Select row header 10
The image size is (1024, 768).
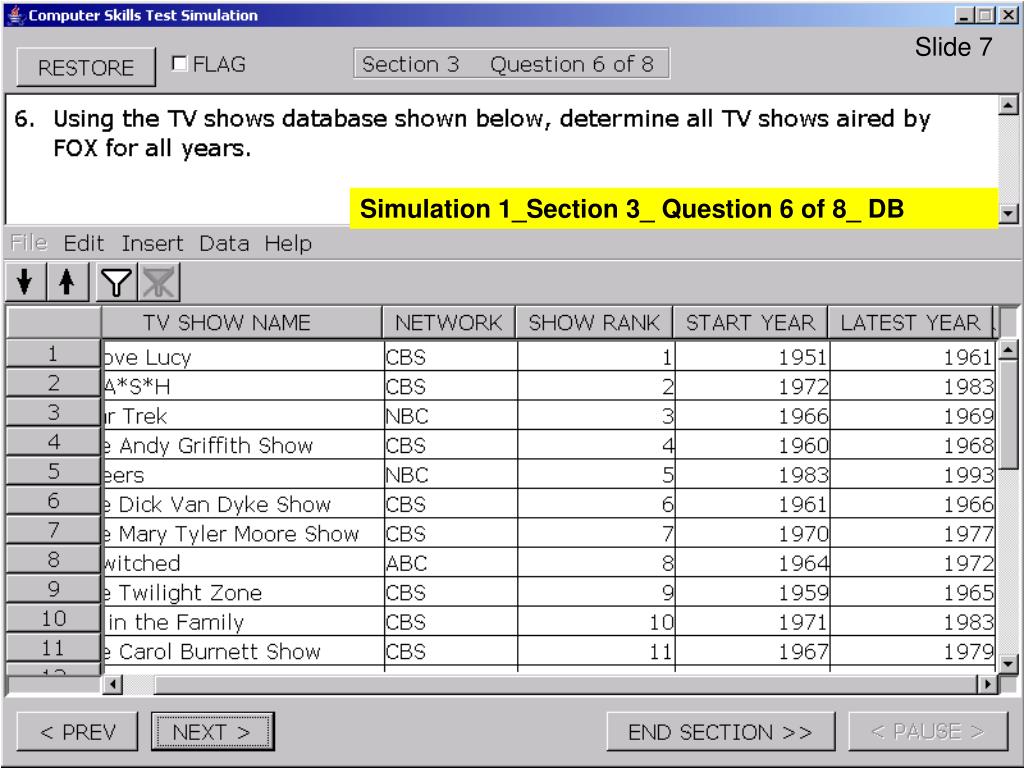pyautogui.click(x=53, y=618)
